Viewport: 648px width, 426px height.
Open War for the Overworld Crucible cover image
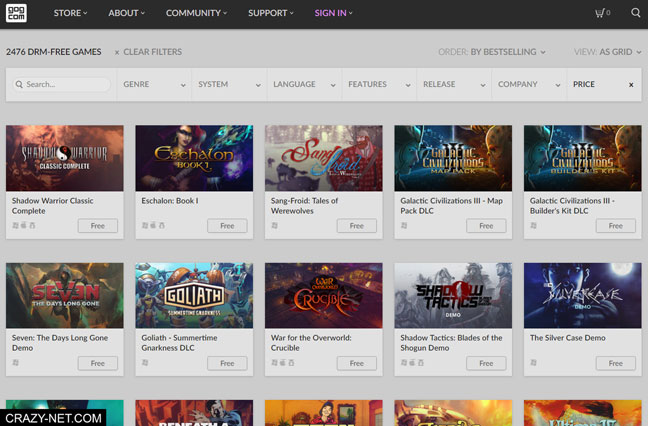tap(324, 295)
